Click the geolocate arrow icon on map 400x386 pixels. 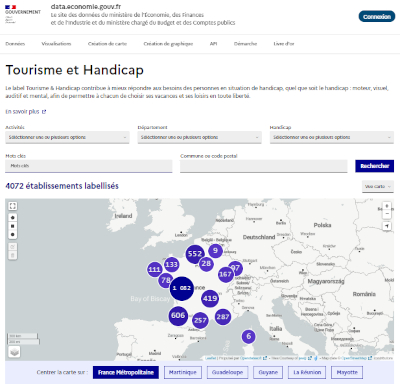click(387, 226)
